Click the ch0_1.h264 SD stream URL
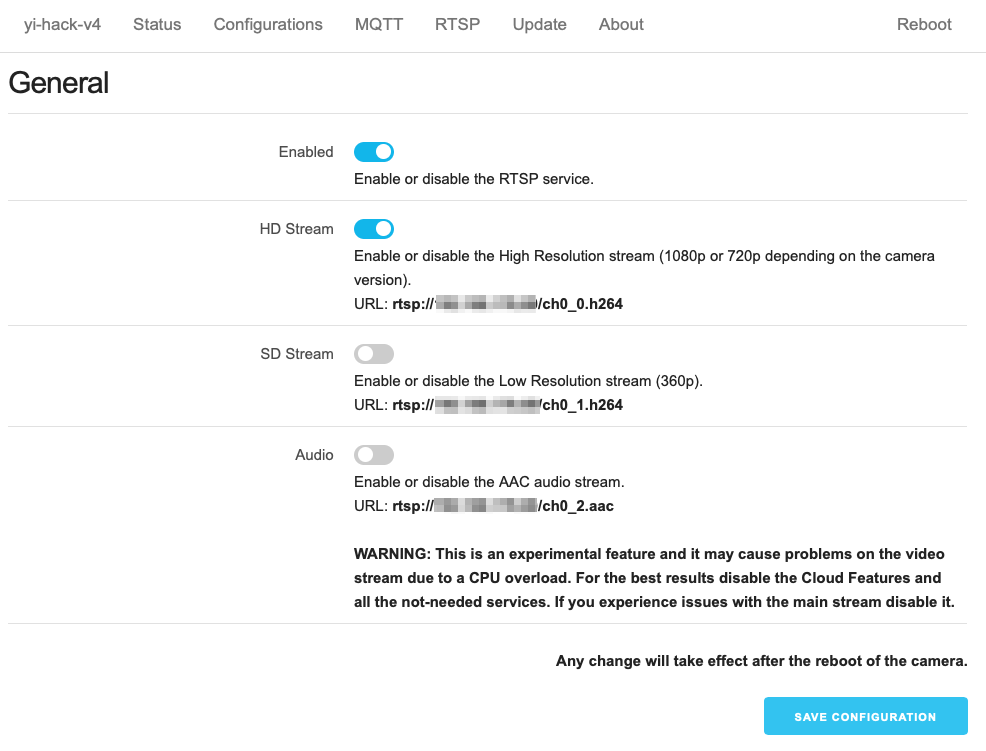The height and width of the screenshot is (751, 986). coord(508,405)
